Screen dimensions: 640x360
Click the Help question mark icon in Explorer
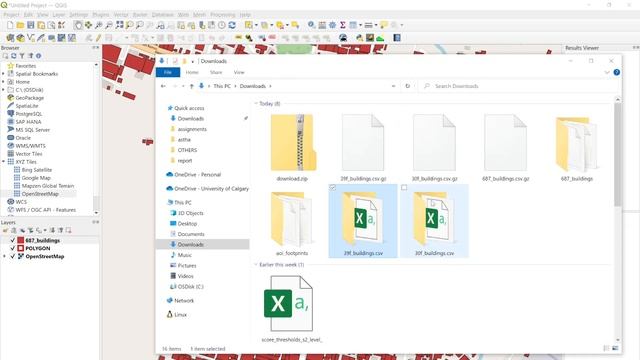click(x=616, y=72)
